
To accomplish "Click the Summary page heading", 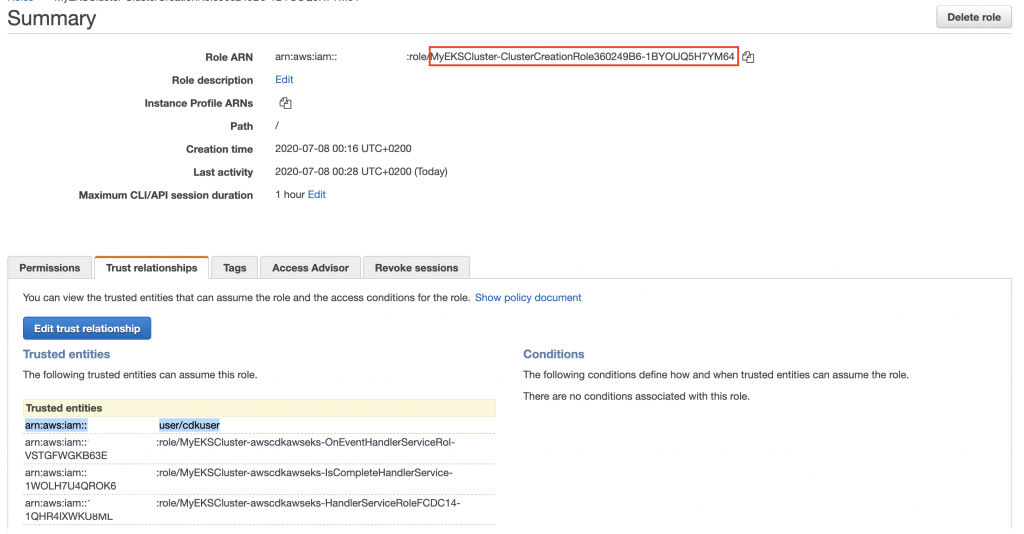I will pyautogui.click(x=52, y=18).
